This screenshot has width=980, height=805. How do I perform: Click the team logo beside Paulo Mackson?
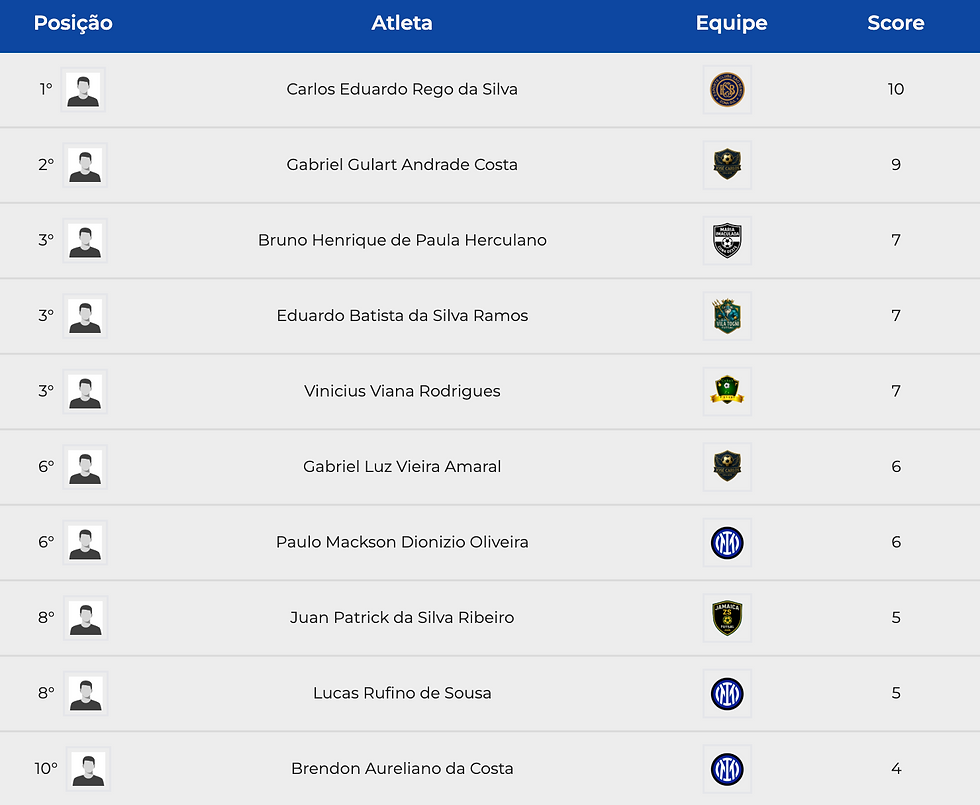pos(727,543)
